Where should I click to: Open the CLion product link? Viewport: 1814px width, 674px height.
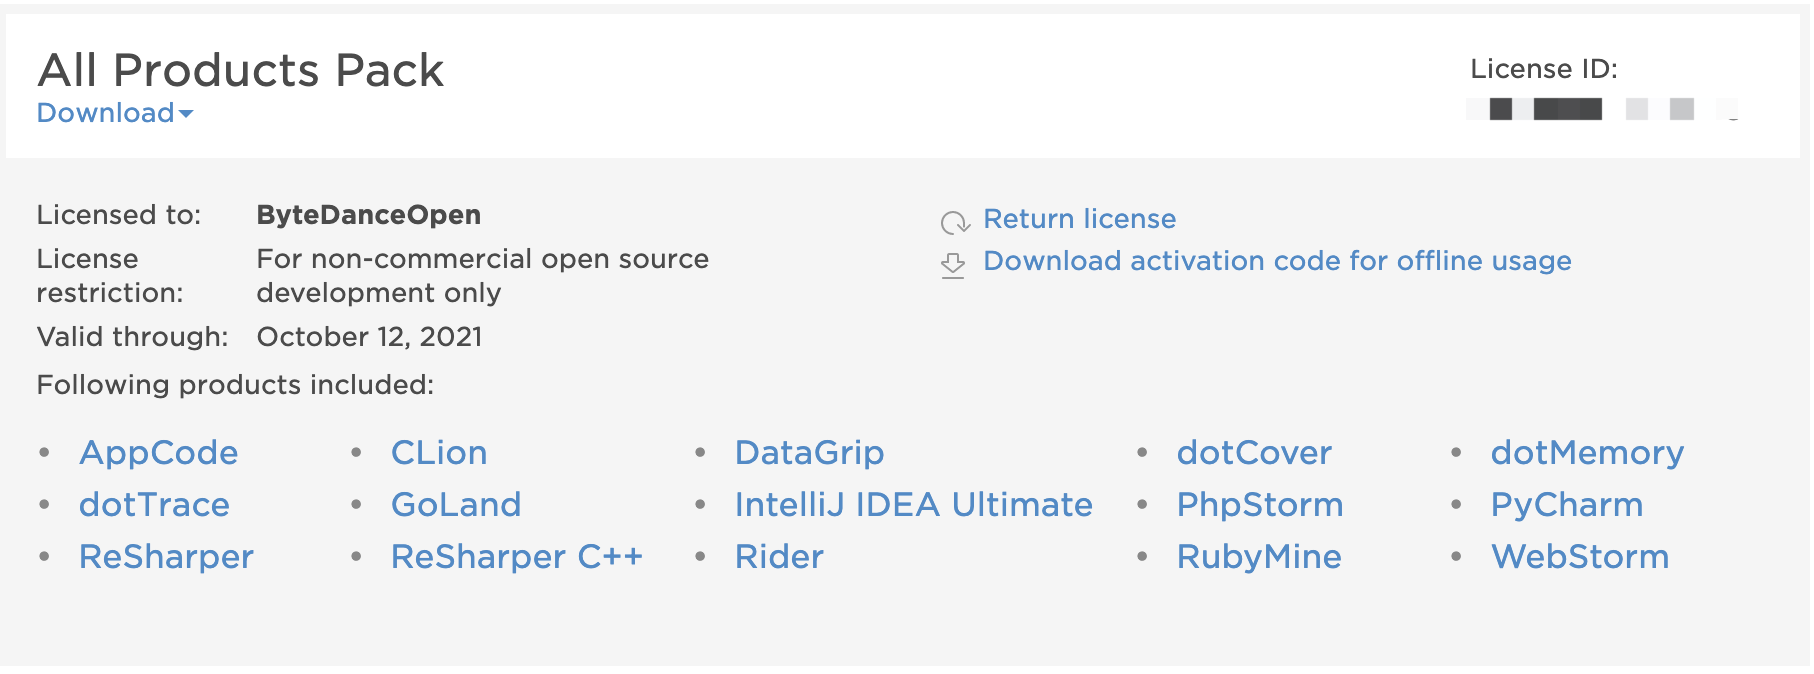439,453
